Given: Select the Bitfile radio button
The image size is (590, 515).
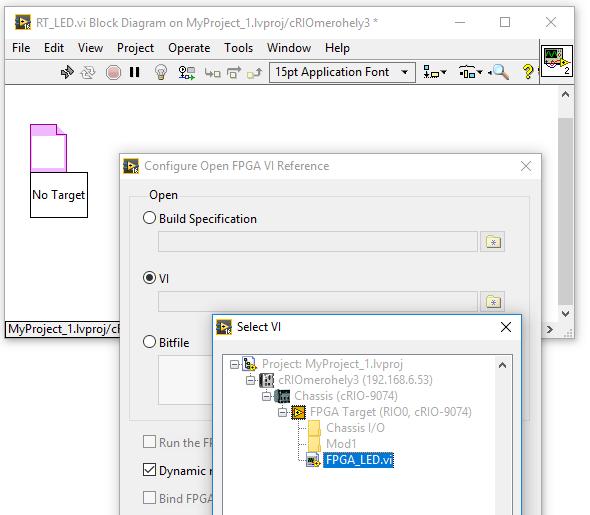Looking at the screenshot, I should 149,342.
